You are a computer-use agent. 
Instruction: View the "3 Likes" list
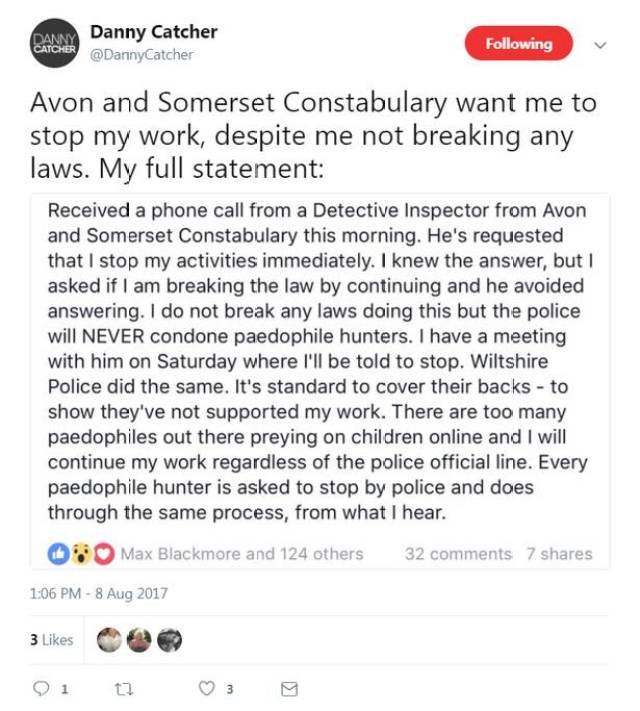51,640
